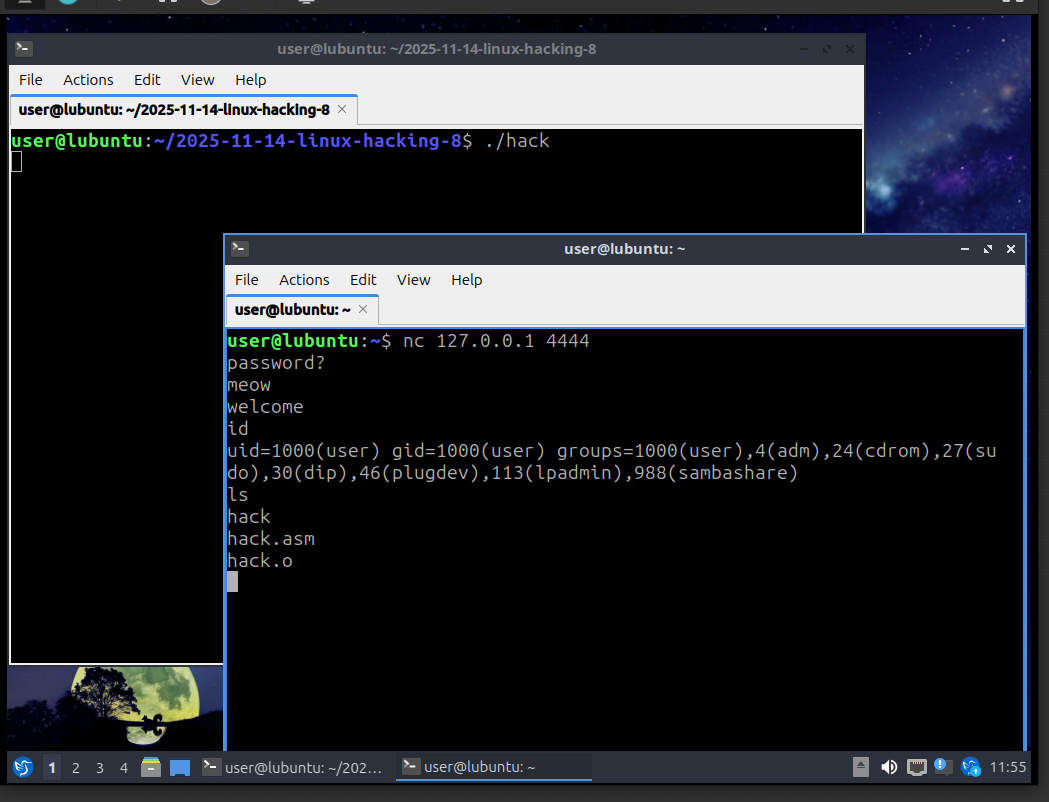Switch to virtual desktop 4
Image resolution: width=1049 pixels, height=802 pixels.
pyautogui.click(x=124, y=768)
